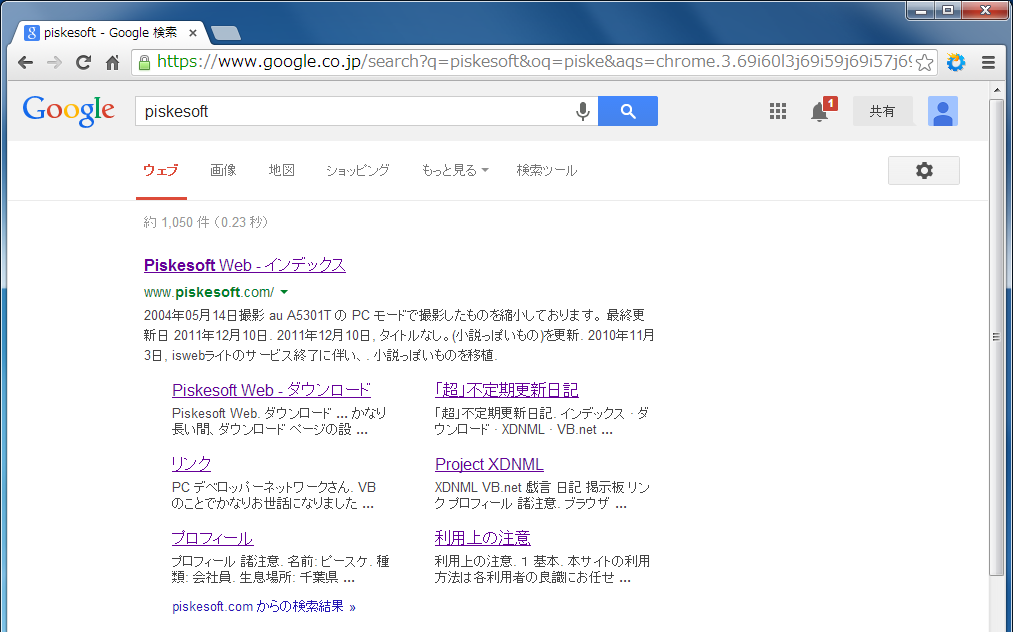Click the browser back arrow
Image resolution: width=1013 pixels, height=632 pixels.
25,63
